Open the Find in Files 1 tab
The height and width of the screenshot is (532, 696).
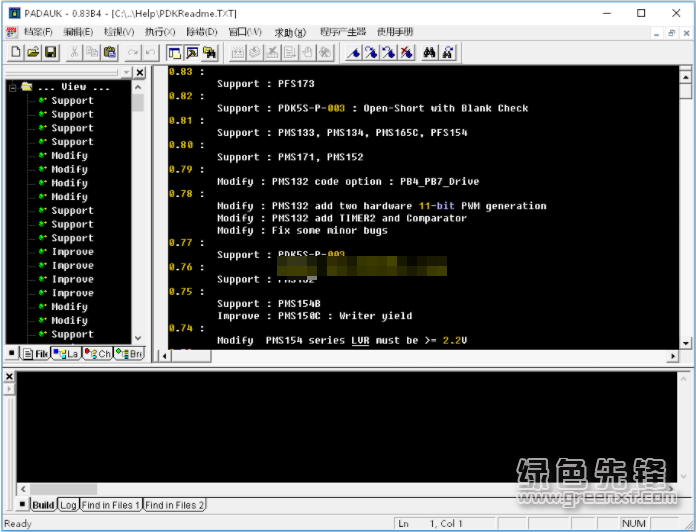pyautogui.click(x=111, y=505)
